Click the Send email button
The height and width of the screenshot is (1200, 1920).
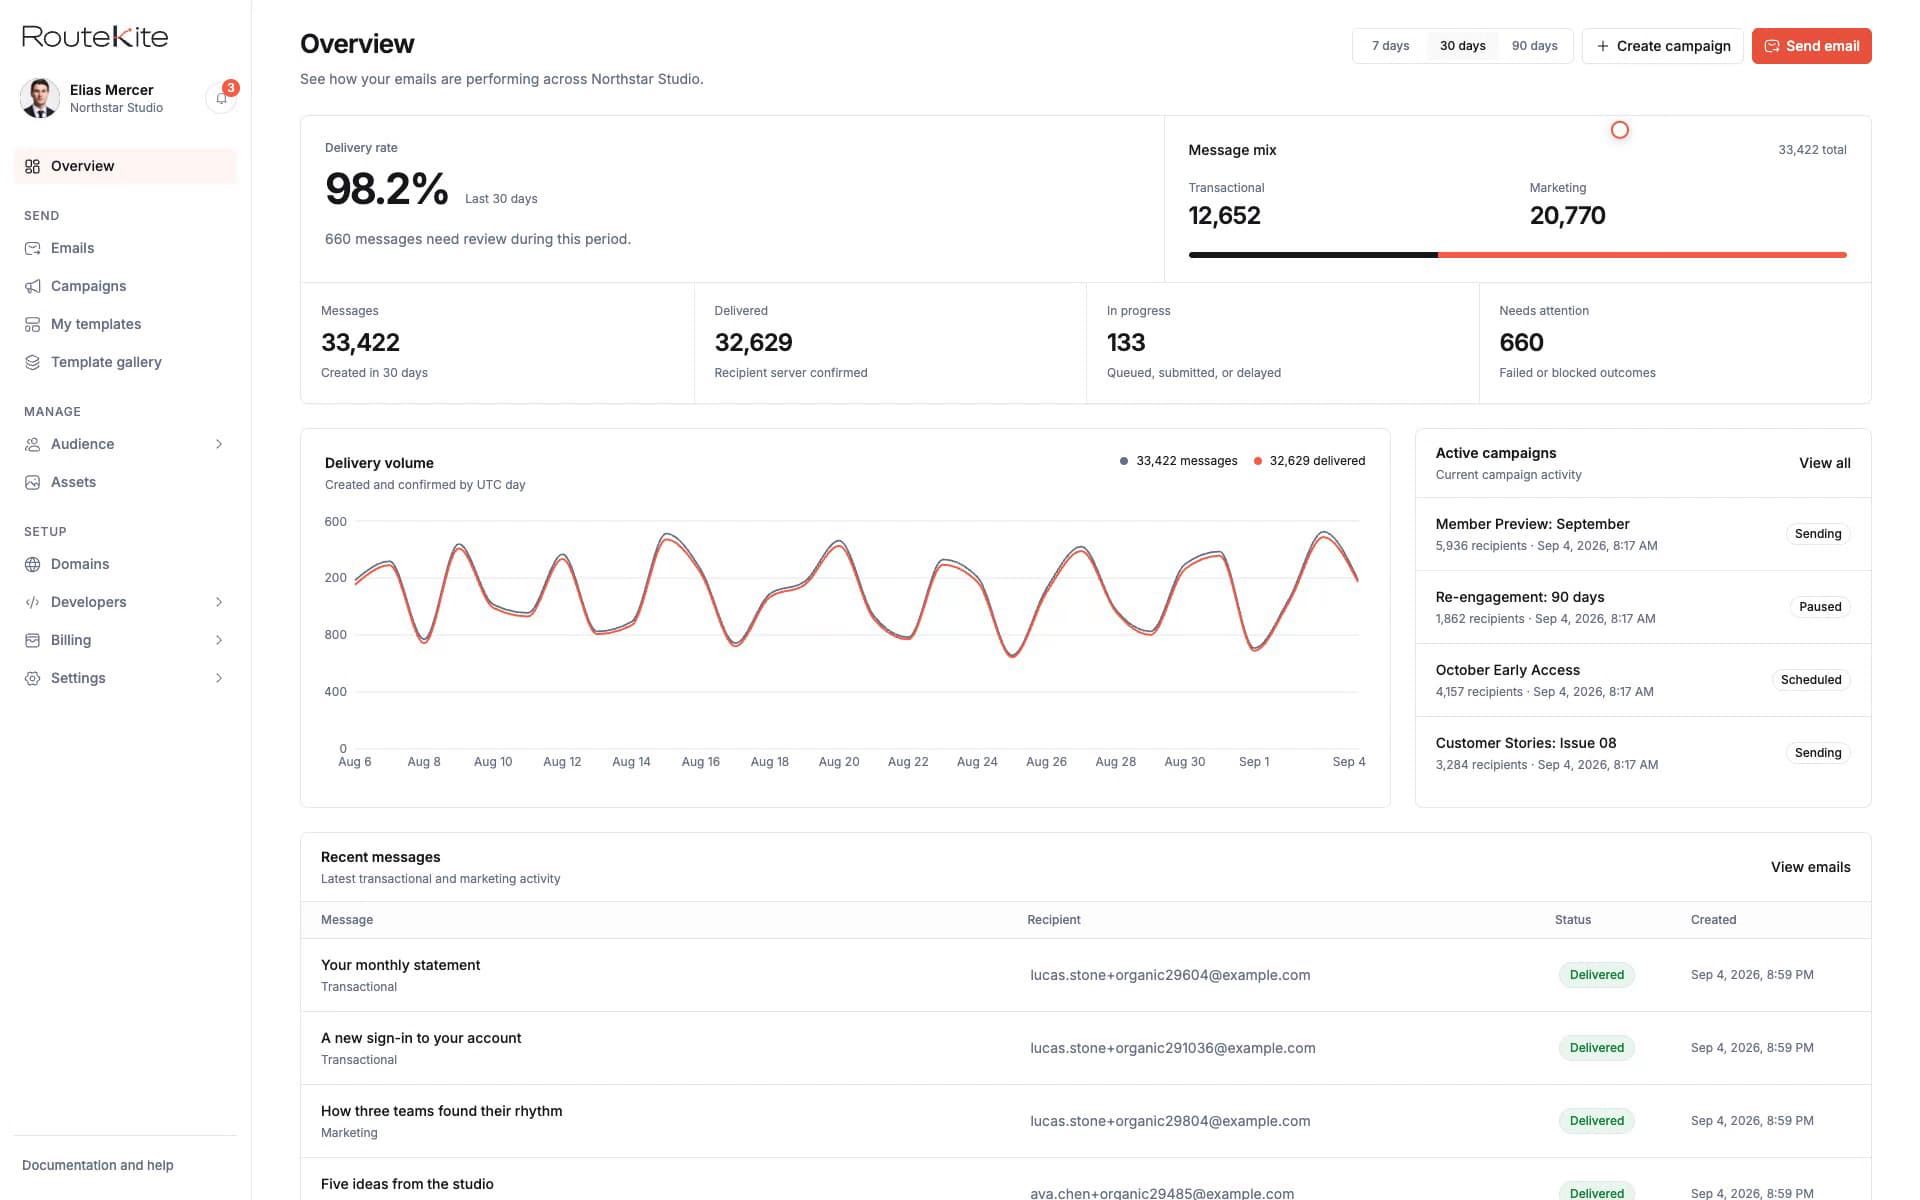coord(1811,46)
